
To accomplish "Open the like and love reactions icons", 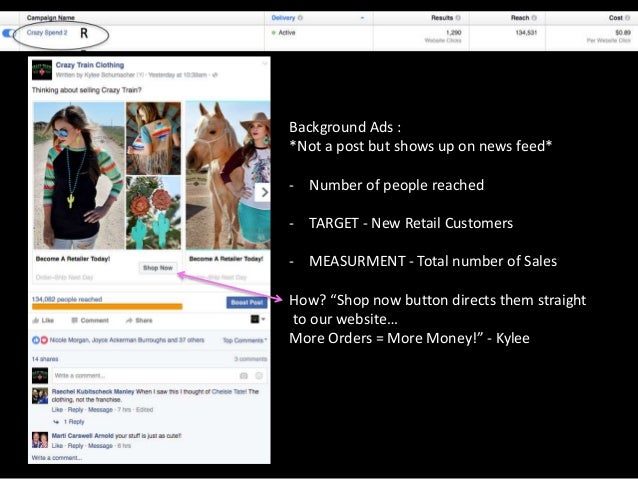I will click(x=40, y=340).
